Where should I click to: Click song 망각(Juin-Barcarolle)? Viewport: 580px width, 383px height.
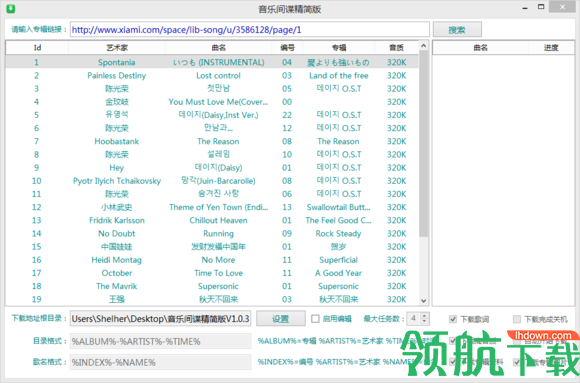click(x=218, y=181)
